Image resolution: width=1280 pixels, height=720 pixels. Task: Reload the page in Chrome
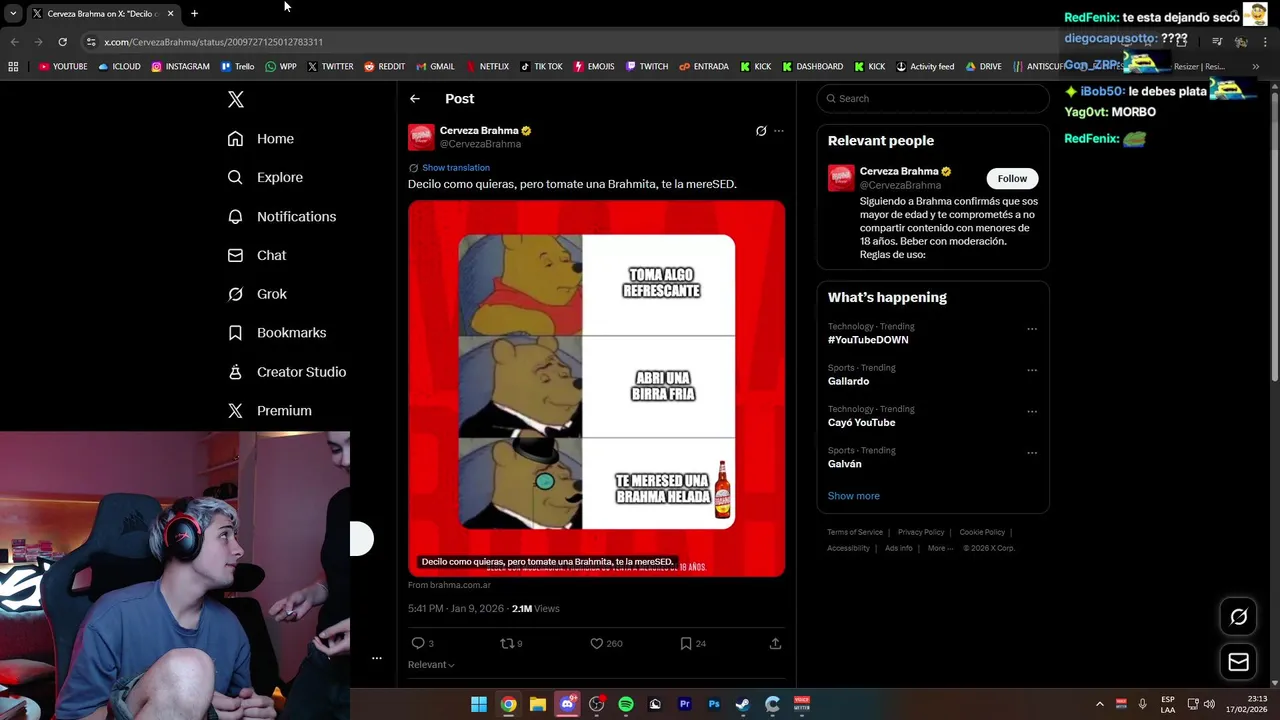coord(62,42)
